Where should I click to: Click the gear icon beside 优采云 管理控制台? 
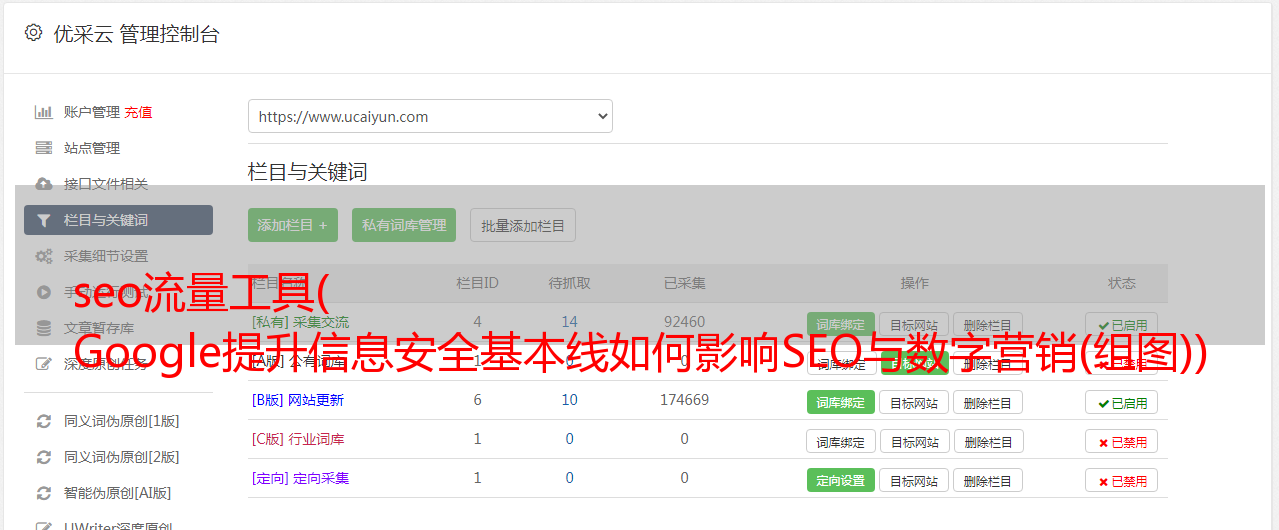(33, 33)
